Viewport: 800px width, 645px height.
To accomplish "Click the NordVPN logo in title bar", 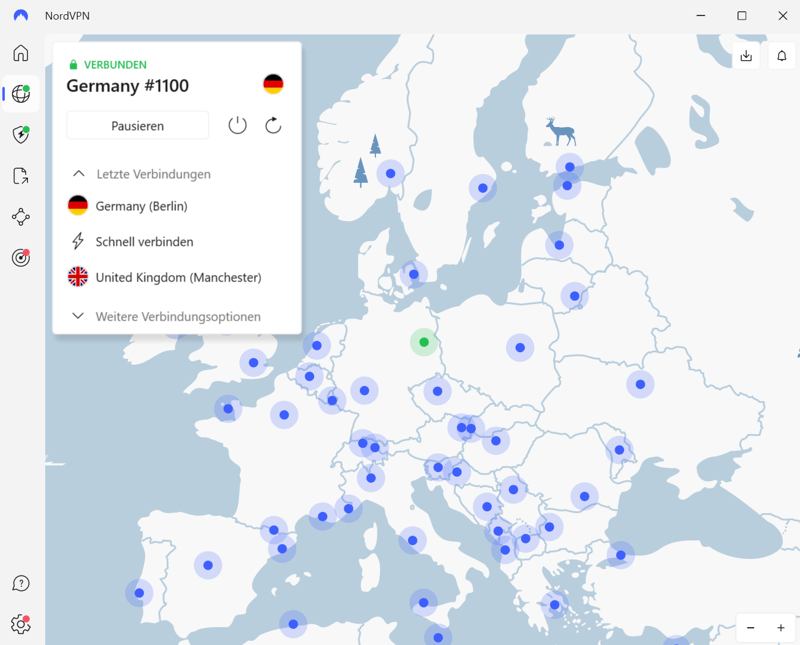I will (21, 15).
